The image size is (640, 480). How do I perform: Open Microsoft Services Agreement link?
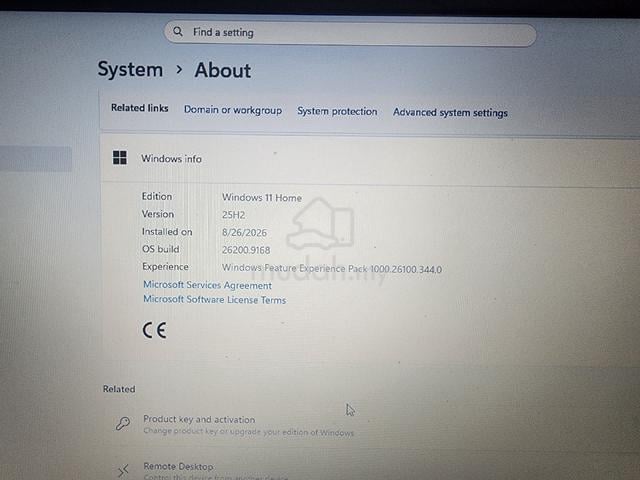207,285
